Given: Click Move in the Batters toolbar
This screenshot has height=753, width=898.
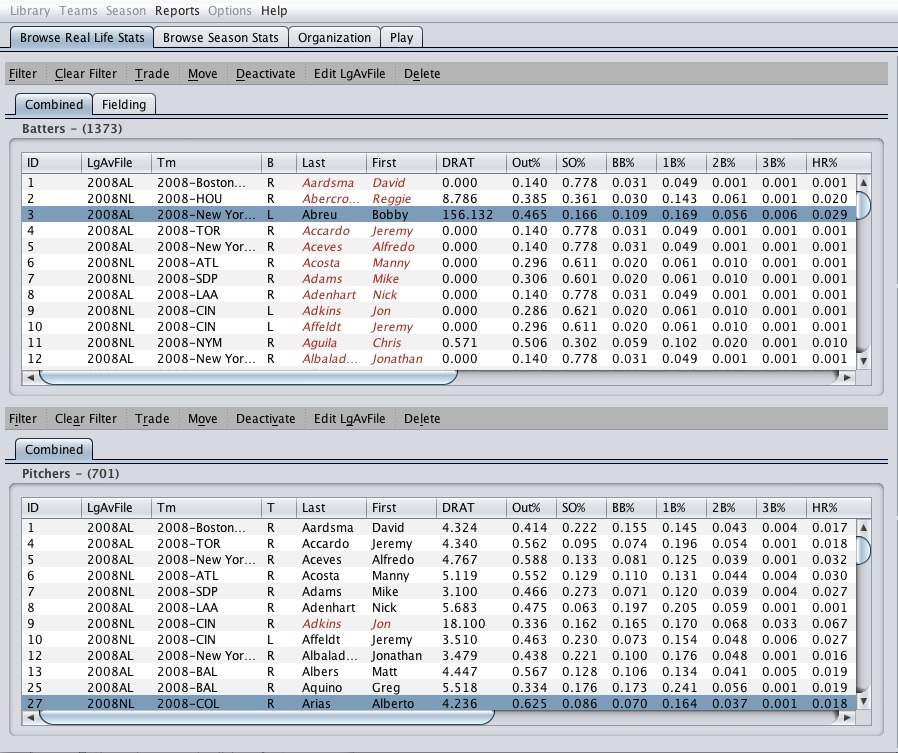Looking at the screenshot, I should click(203, 74).
